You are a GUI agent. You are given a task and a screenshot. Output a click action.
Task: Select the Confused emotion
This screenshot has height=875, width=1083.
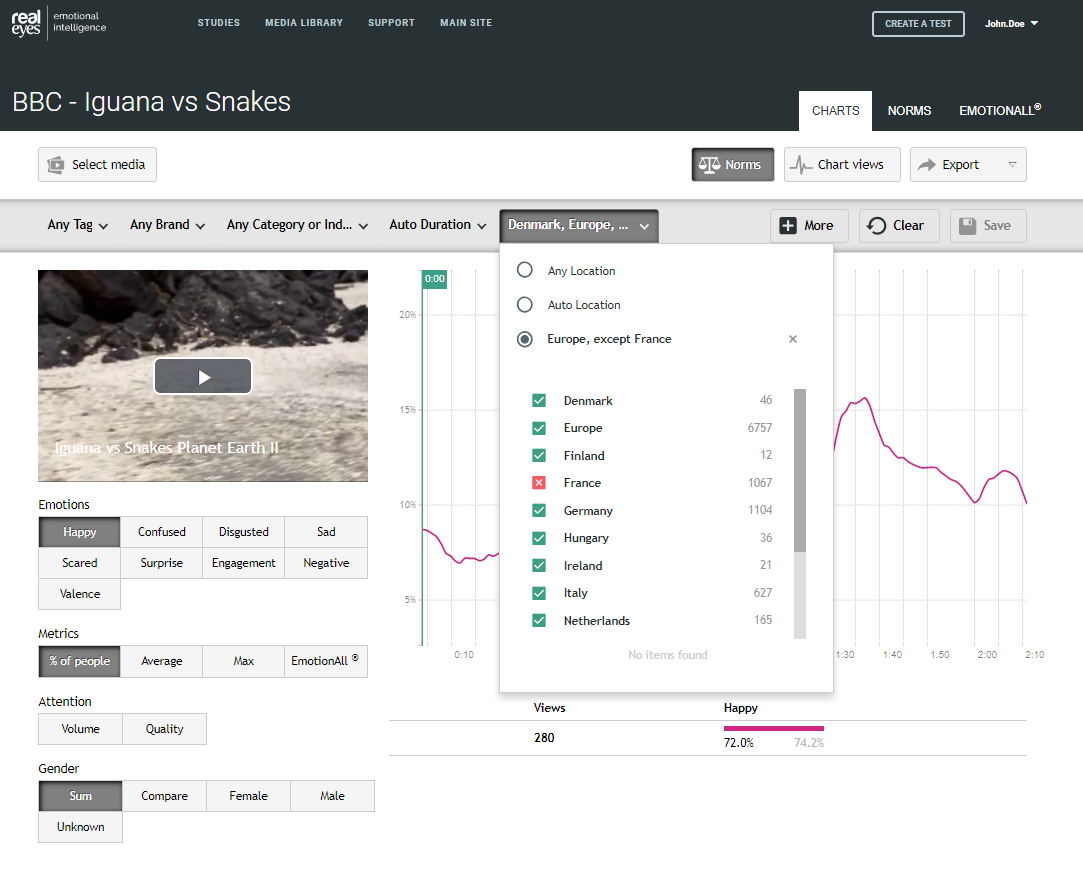point(162,532)
